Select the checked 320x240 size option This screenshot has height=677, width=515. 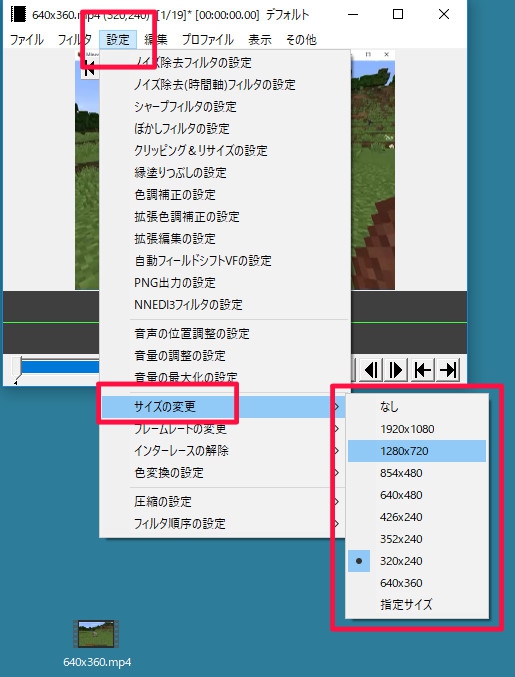[417, 561]
